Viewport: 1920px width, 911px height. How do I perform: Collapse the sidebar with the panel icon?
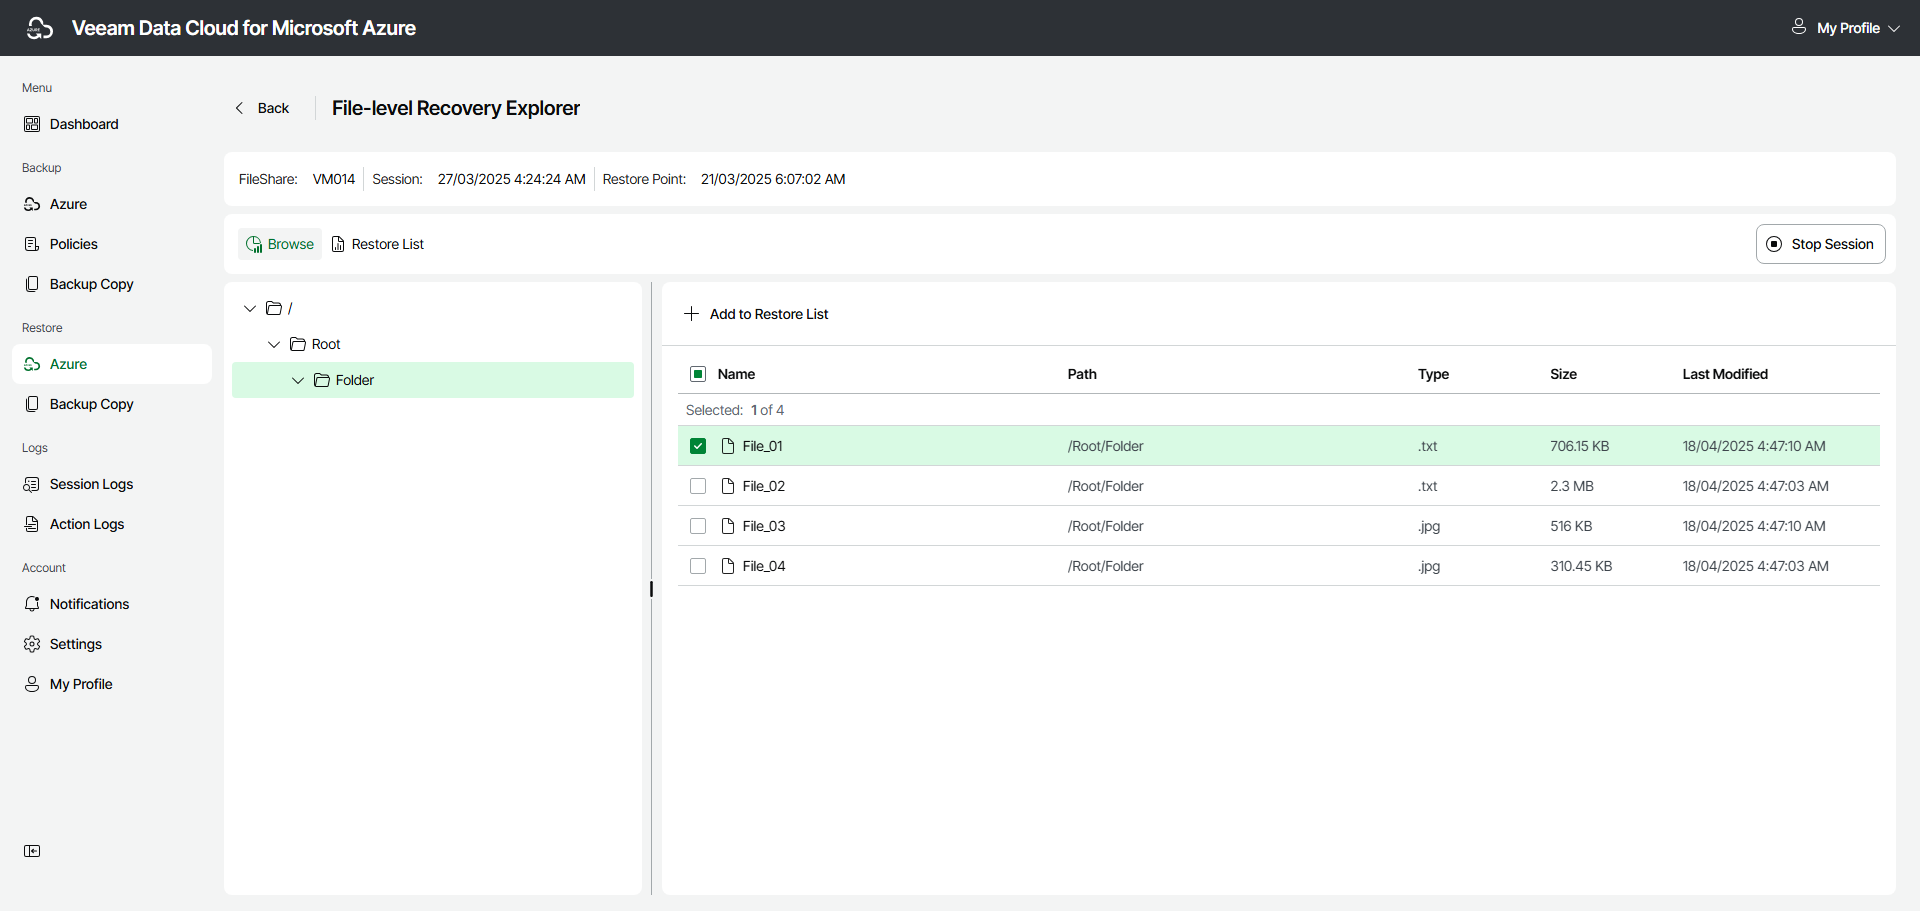click(32, 851)
